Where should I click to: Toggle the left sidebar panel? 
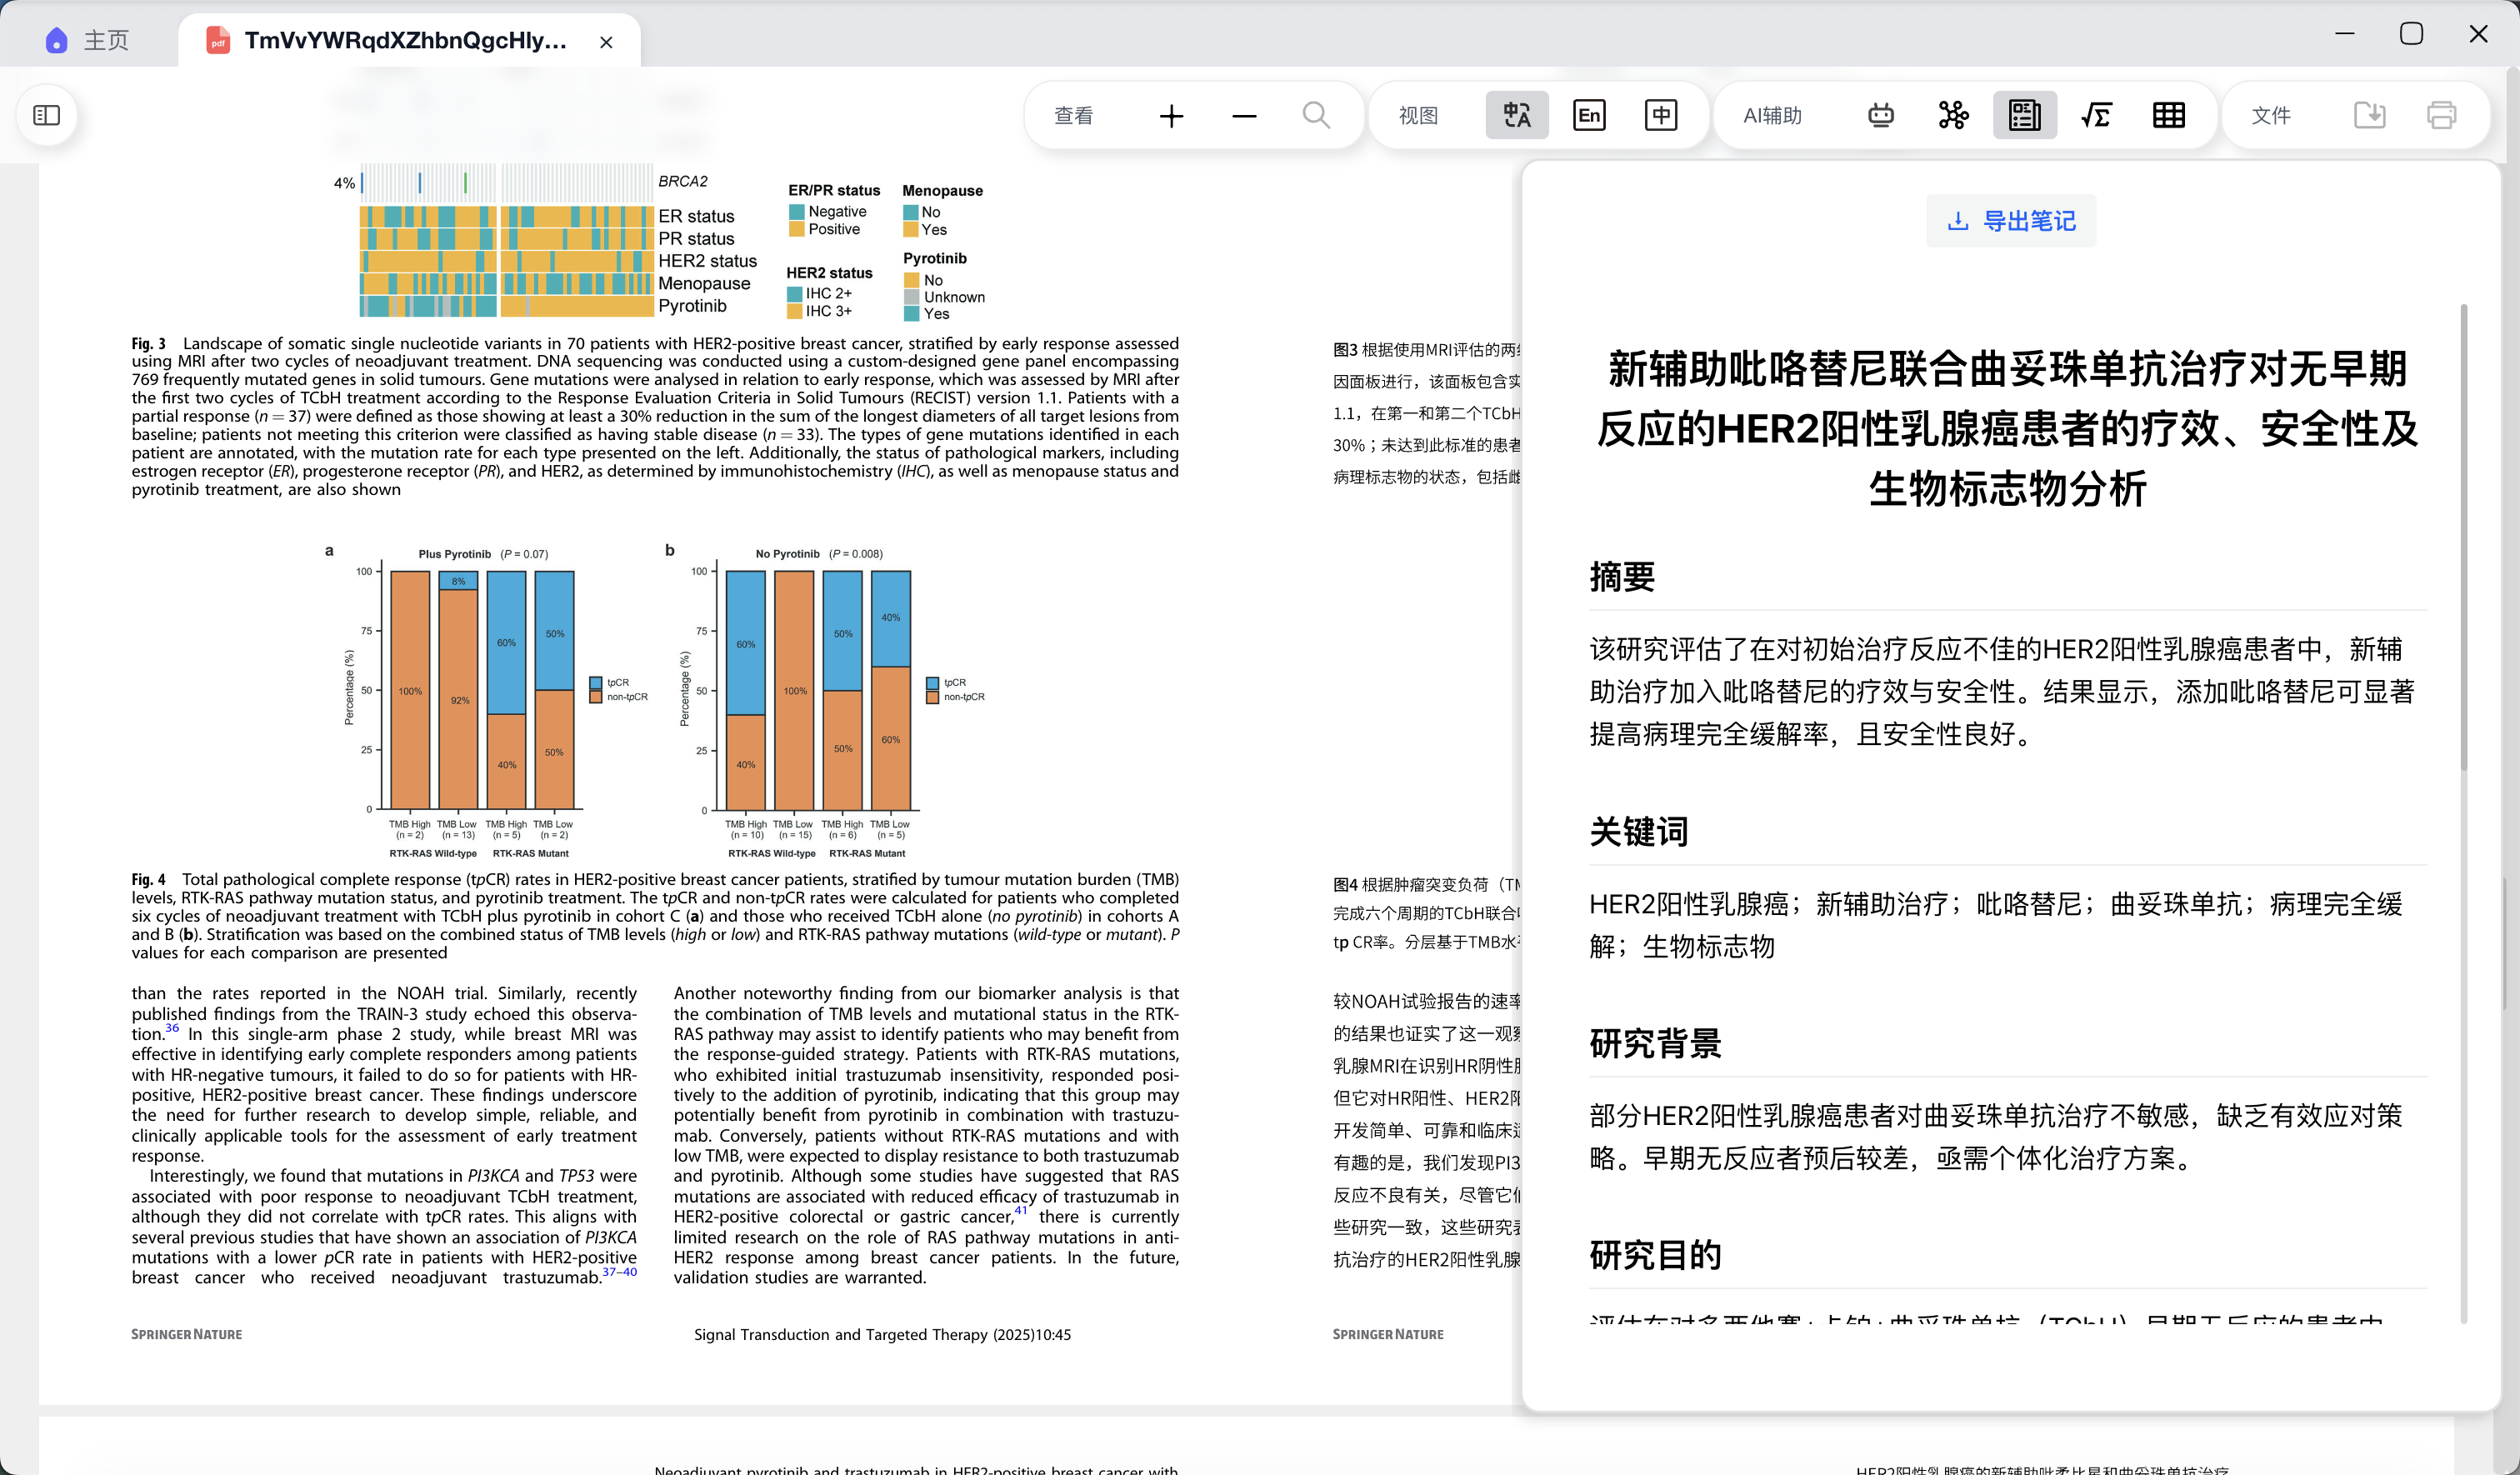tap(47, 116)
